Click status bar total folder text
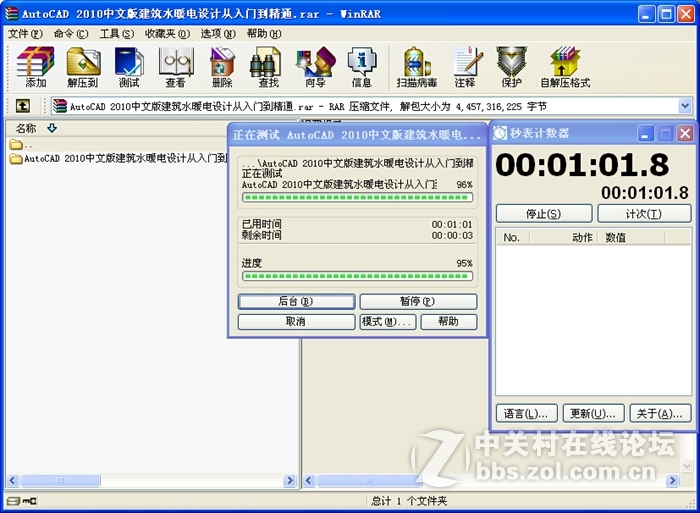This screenshot has height=513, width=700. point(409,501)
